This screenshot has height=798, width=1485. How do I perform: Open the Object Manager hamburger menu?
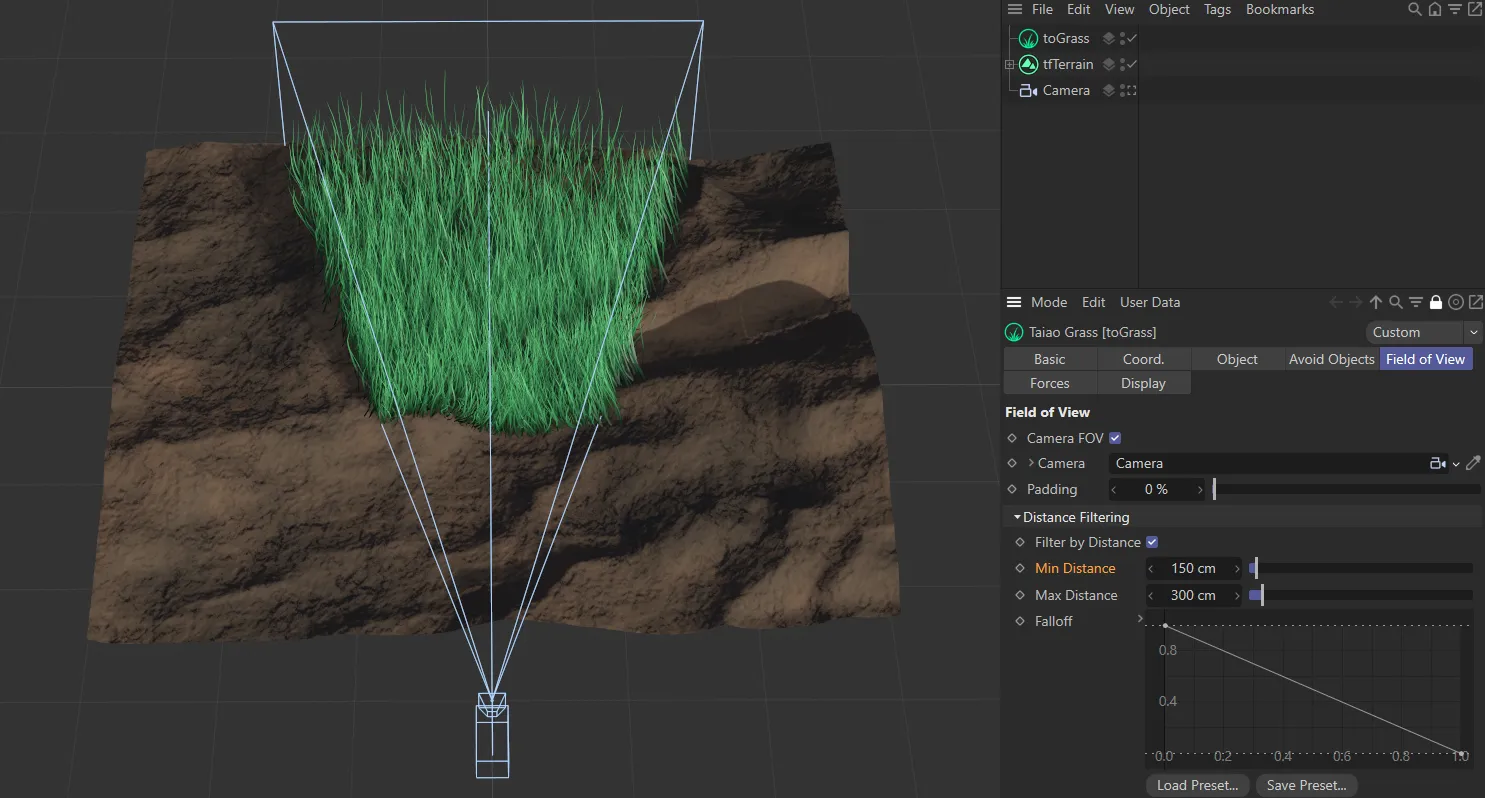(1015, 9)
